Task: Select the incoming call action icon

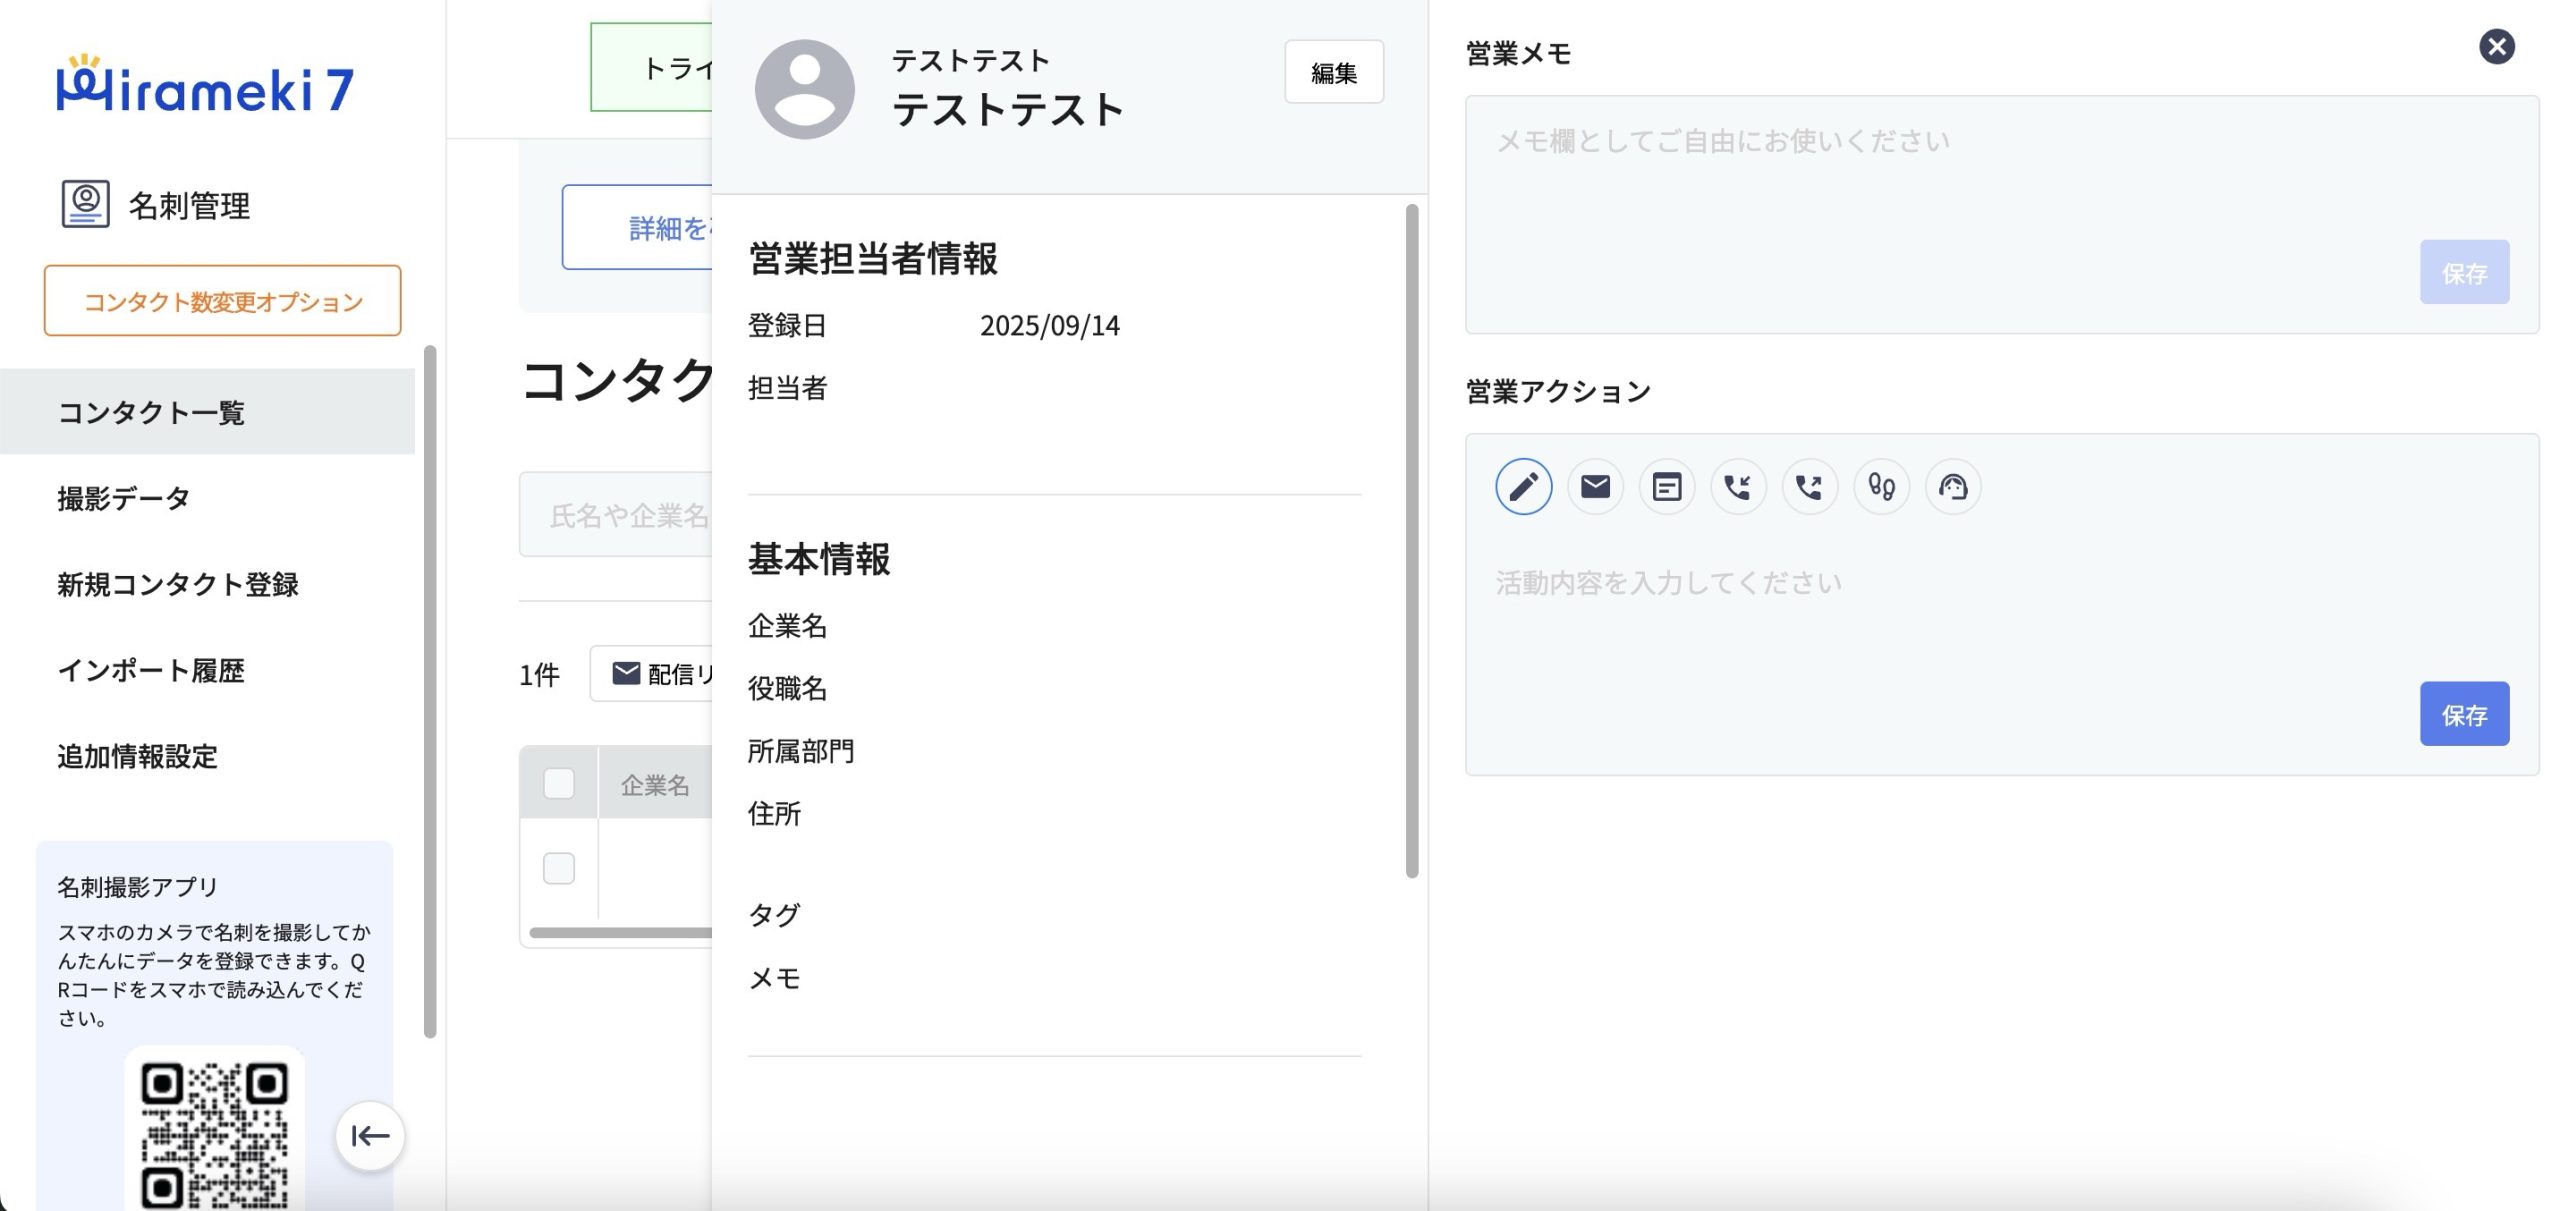Action: [1738, 487]
